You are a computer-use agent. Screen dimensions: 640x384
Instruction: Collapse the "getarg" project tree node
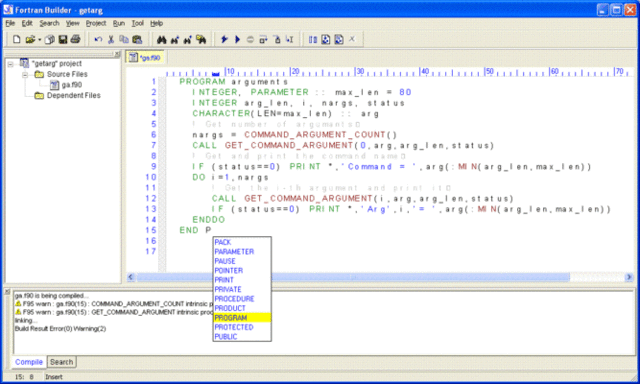11,64
